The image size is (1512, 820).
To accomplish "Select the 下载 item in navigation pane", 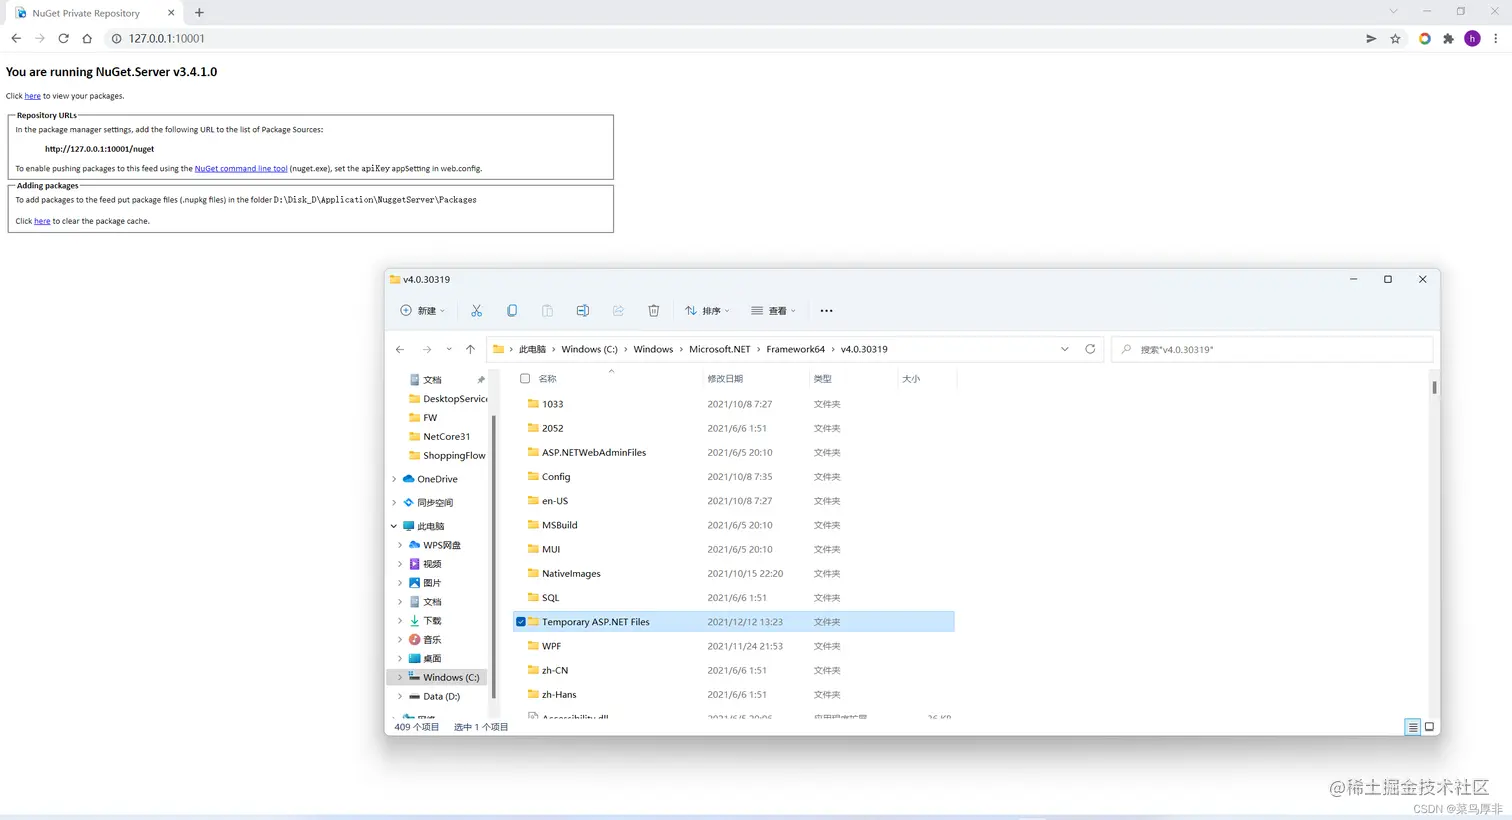I will (432, 621).
